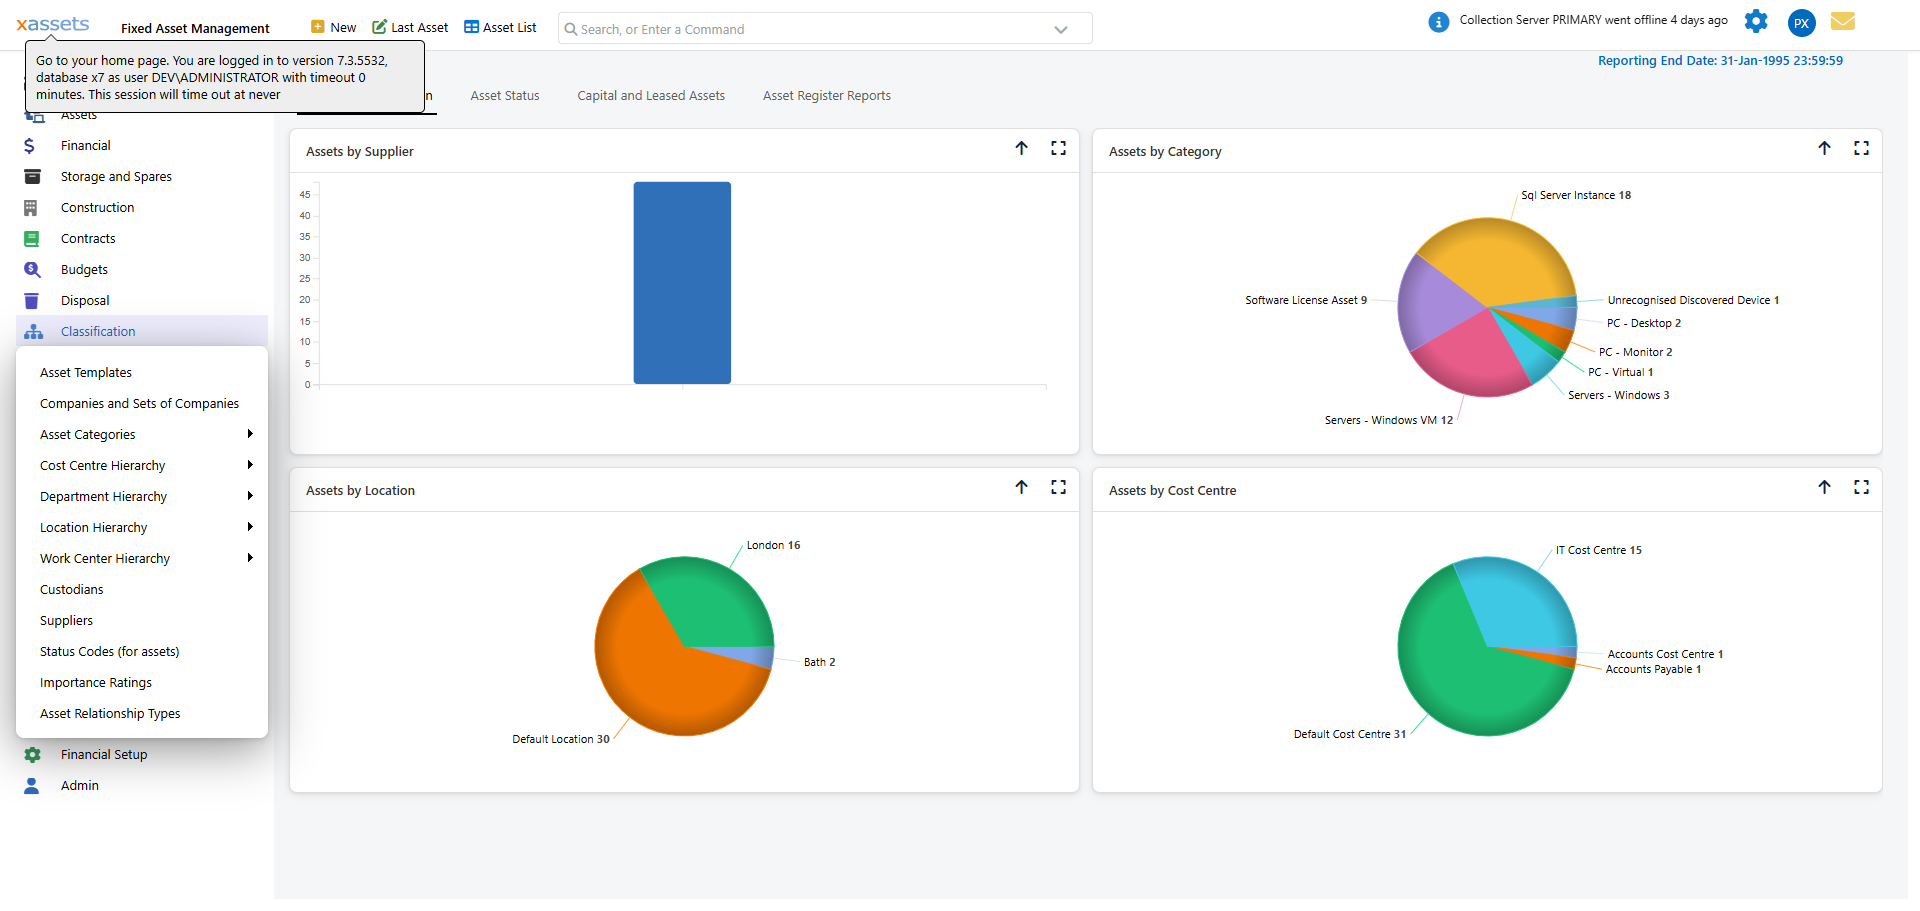Screen dimensions: 1920x911
Task: Export the Assets by Category chart
Action: tap(1825, 148)
